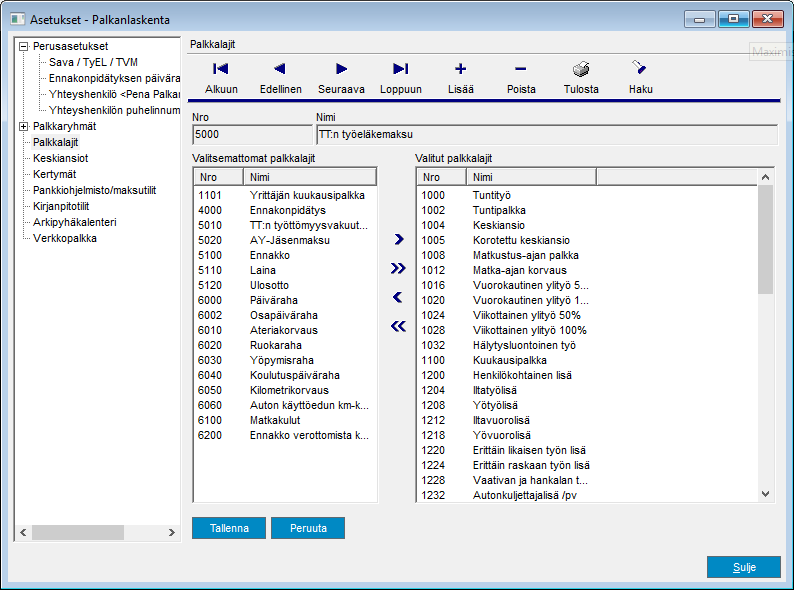Viewport: 794px width, 590px height.
Task: Select row 1100 Kuukausipalkka
Action: tap(587, 360)
